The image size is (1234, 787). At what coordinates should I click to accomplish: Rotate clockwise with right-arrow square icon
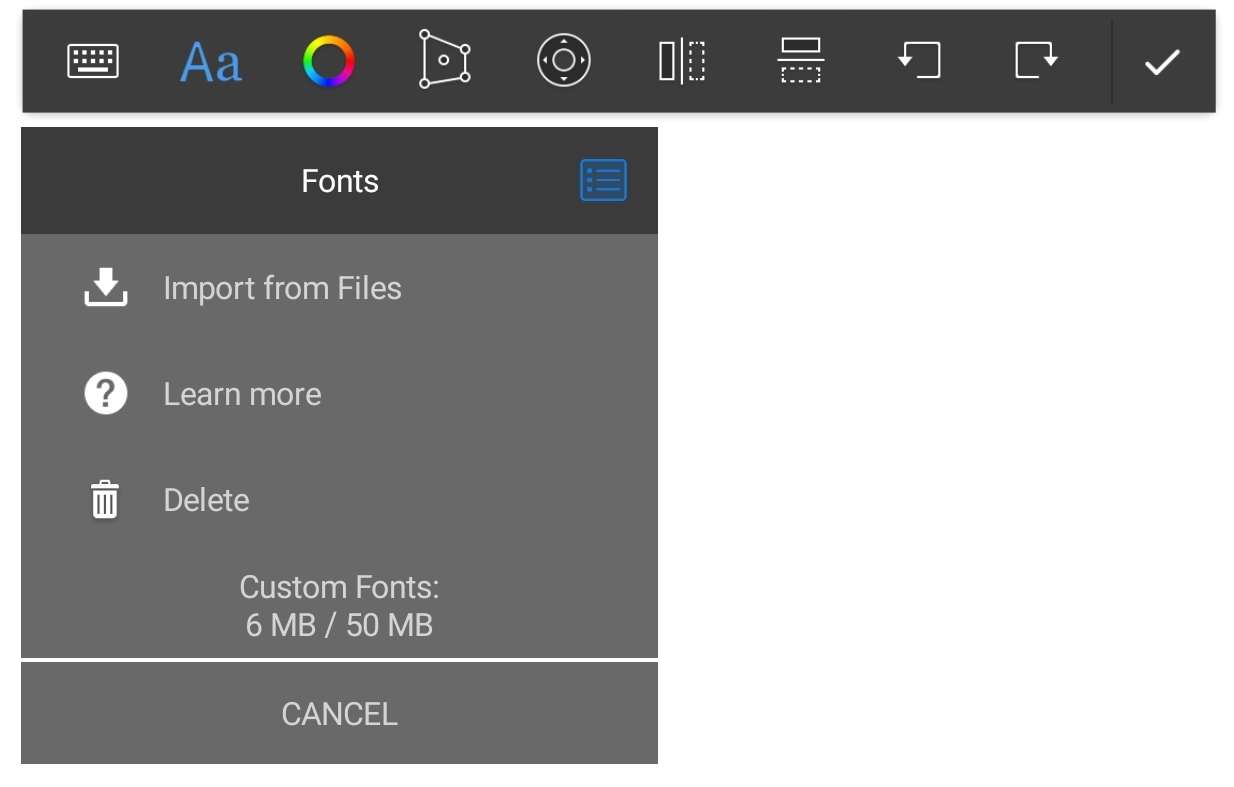point(1037,60)
